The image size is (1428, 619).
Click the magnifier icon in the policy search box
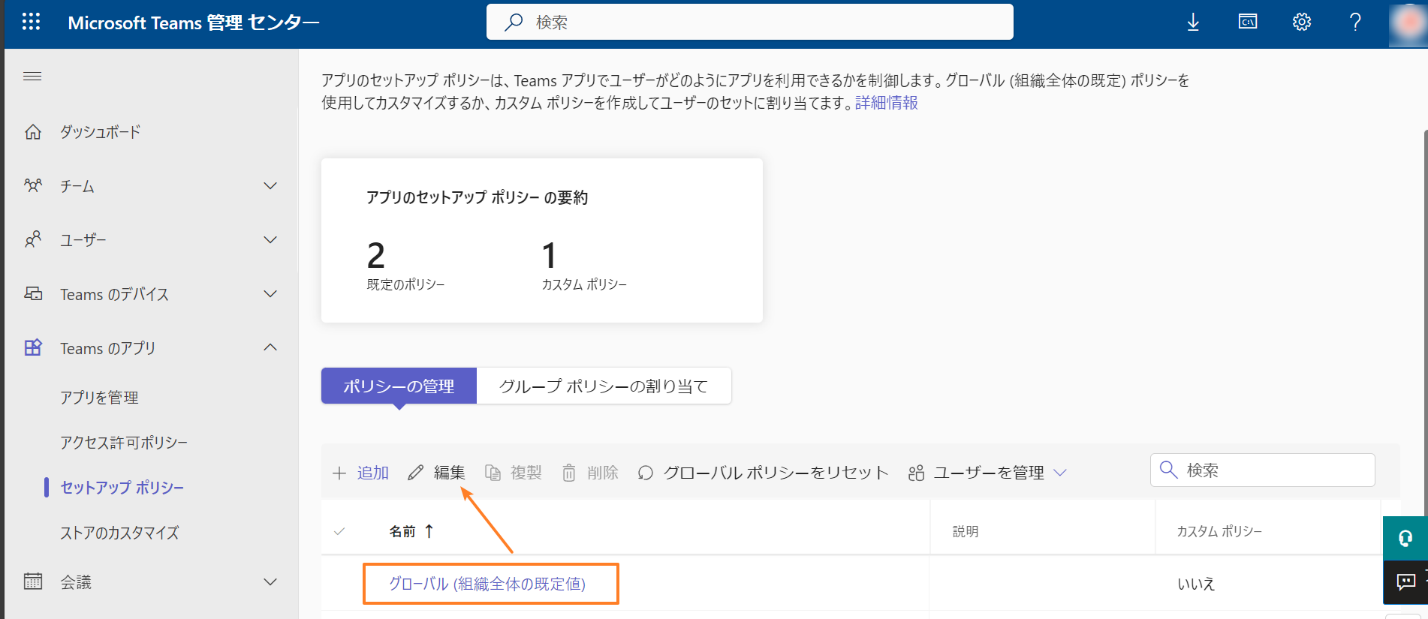coord(1168,470)
